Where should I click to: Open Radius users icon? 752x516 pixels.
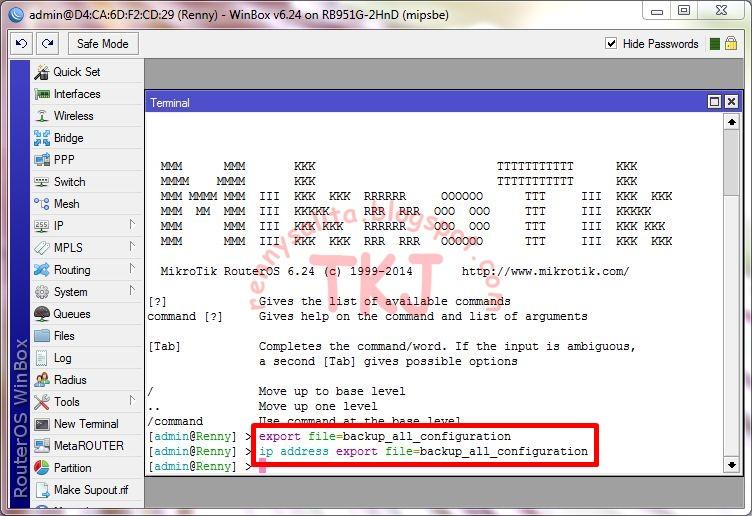point(42,380)
